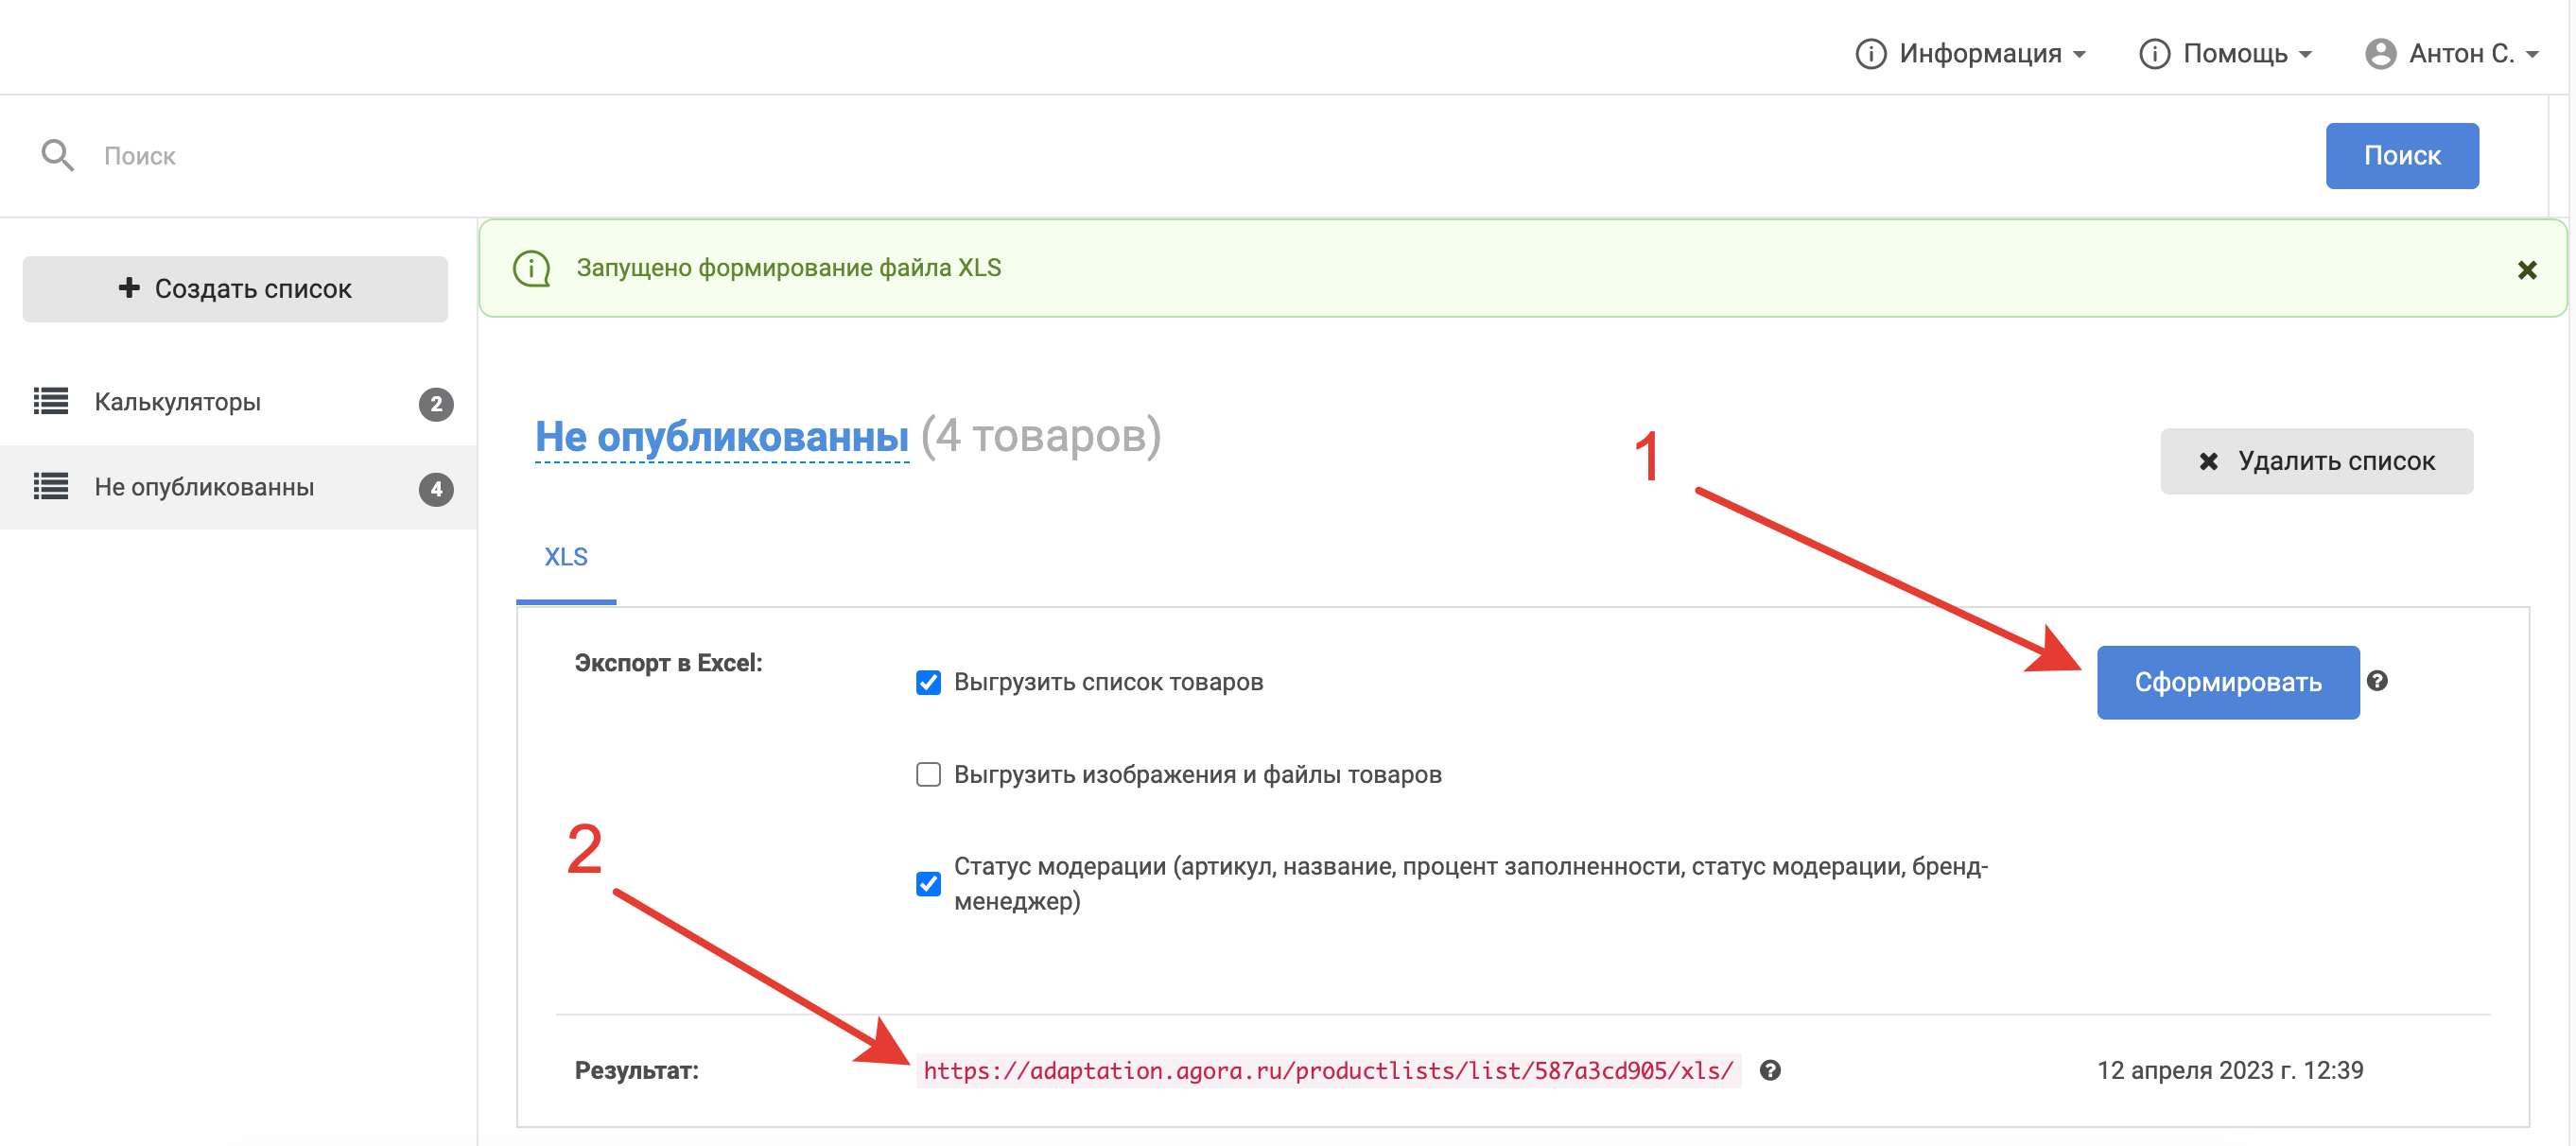Click the date 12 апреля 2023 г. 12:39
The width and height of the screenshot is (2576, 1146).
(2229, 1070)
